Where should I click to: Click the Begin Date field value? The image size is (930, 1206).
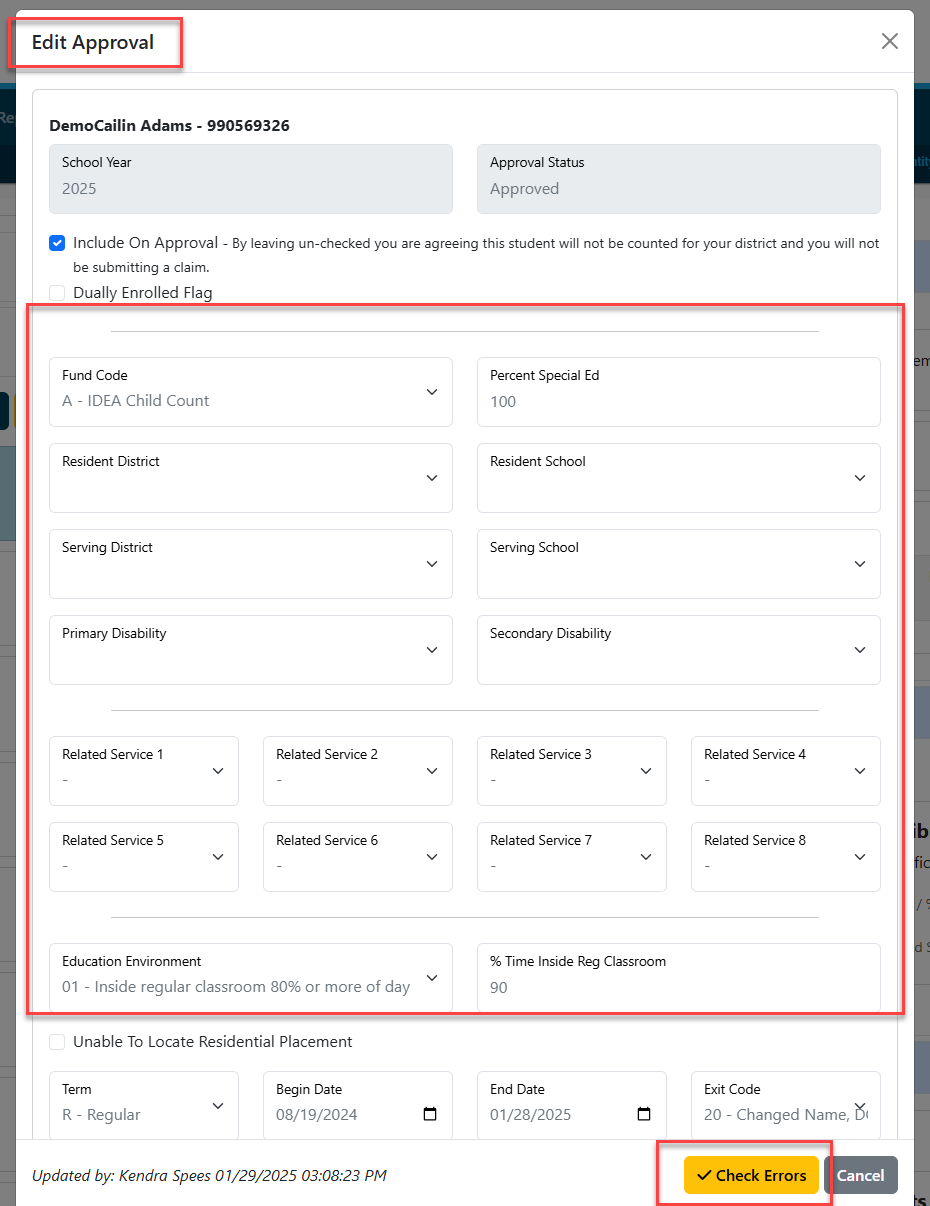pyautogui.click(x=317, y=1114)
